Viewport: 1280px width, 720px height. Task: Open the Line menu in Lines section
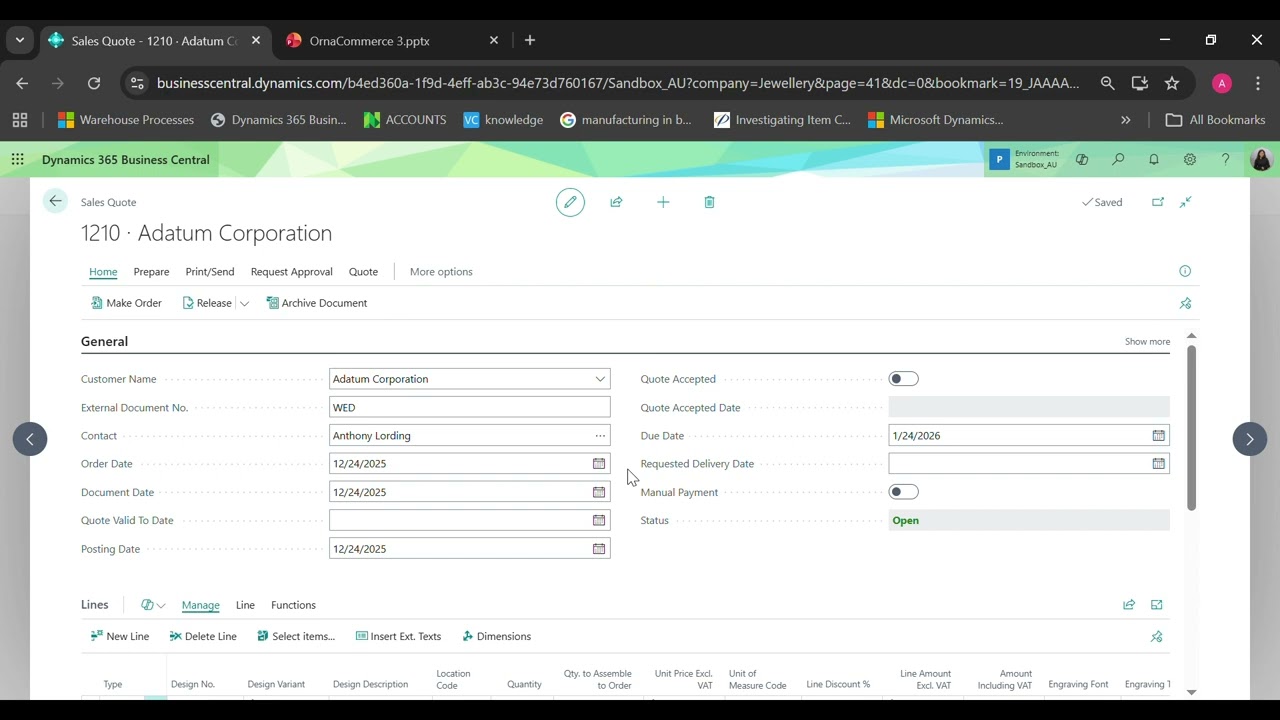coord(245,605)
